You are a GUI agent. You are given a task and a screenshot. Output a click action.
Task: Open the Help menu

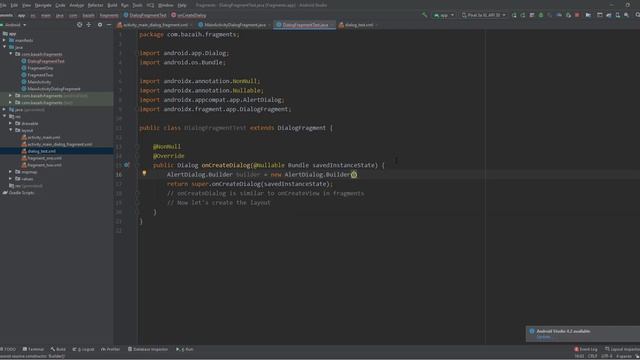click(x=182, y=5)
